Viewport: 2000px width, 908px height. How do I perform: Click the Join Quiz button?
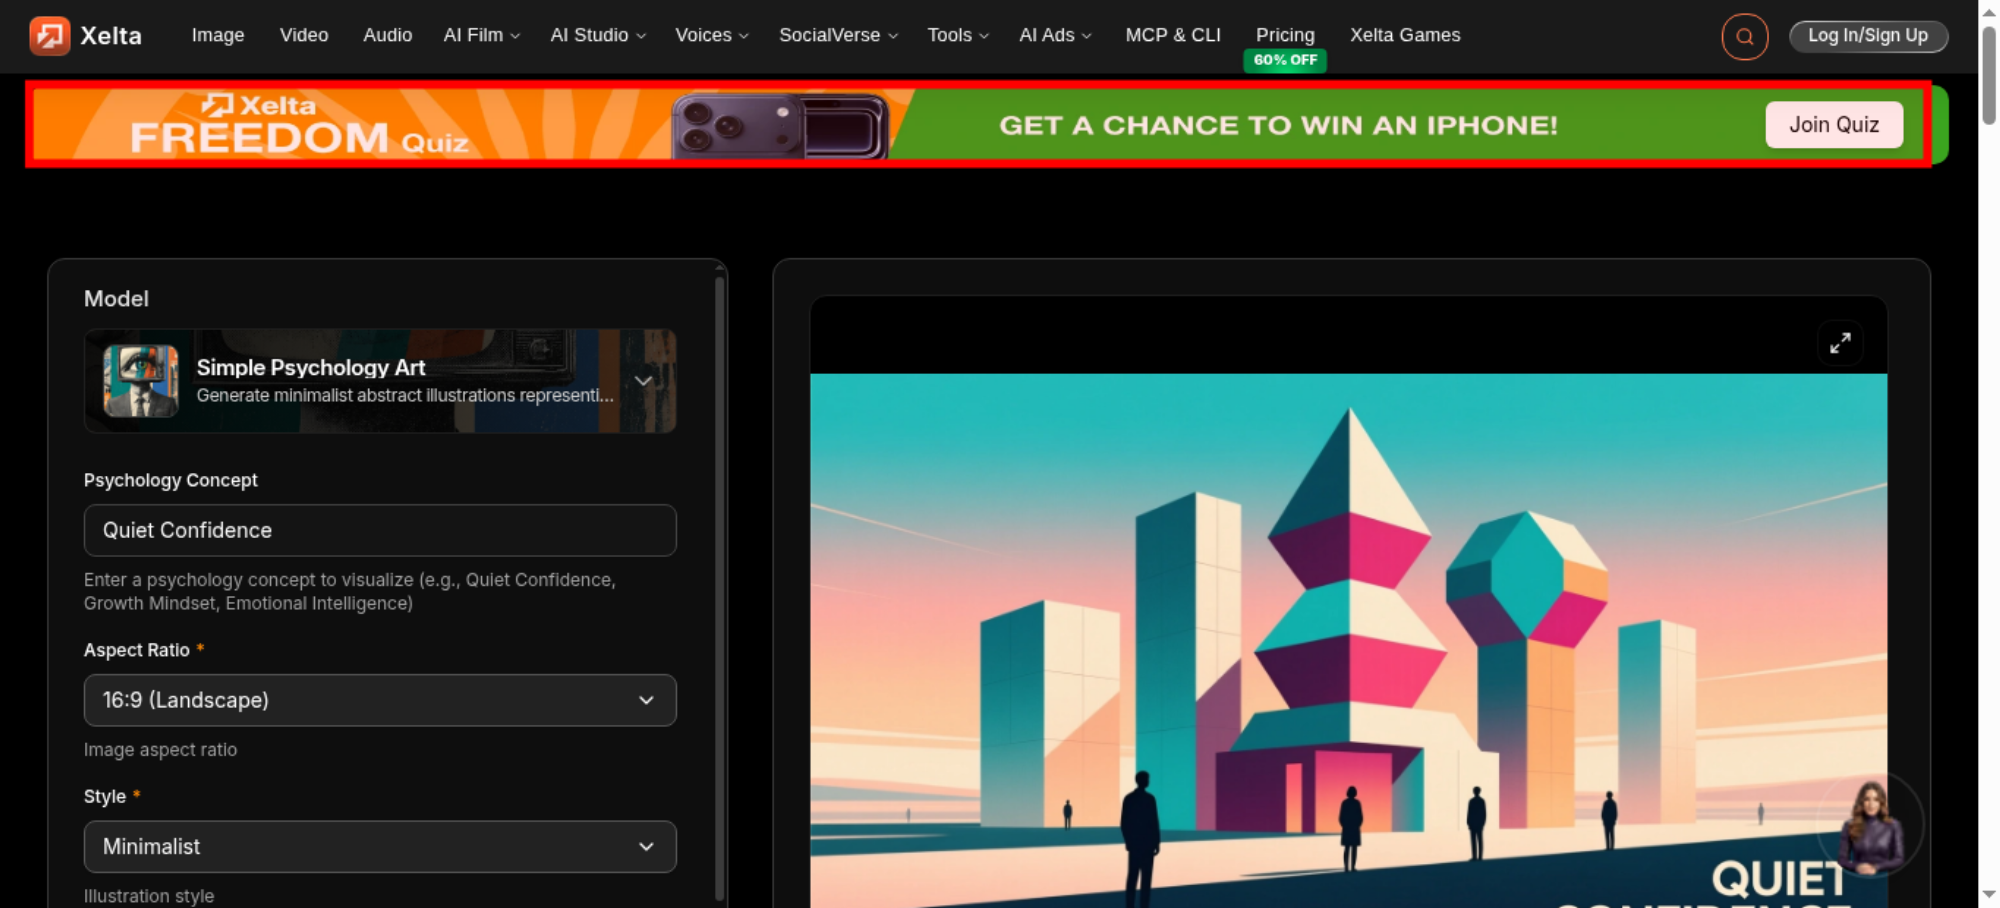coord(1834,125)
